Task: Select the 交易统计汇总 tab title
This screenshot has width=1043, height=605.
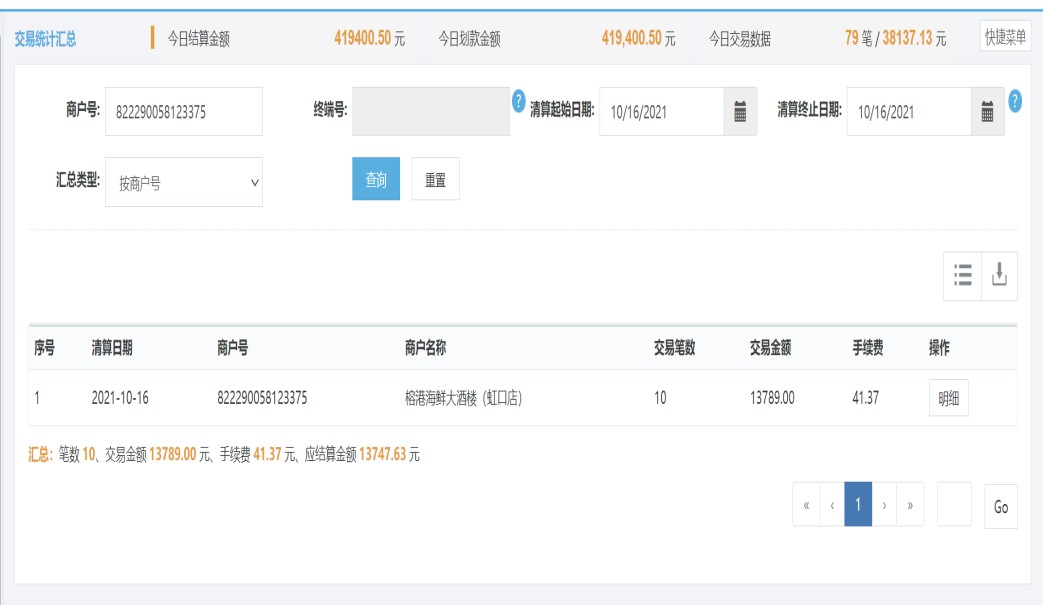Action: (x=45, y=39)
